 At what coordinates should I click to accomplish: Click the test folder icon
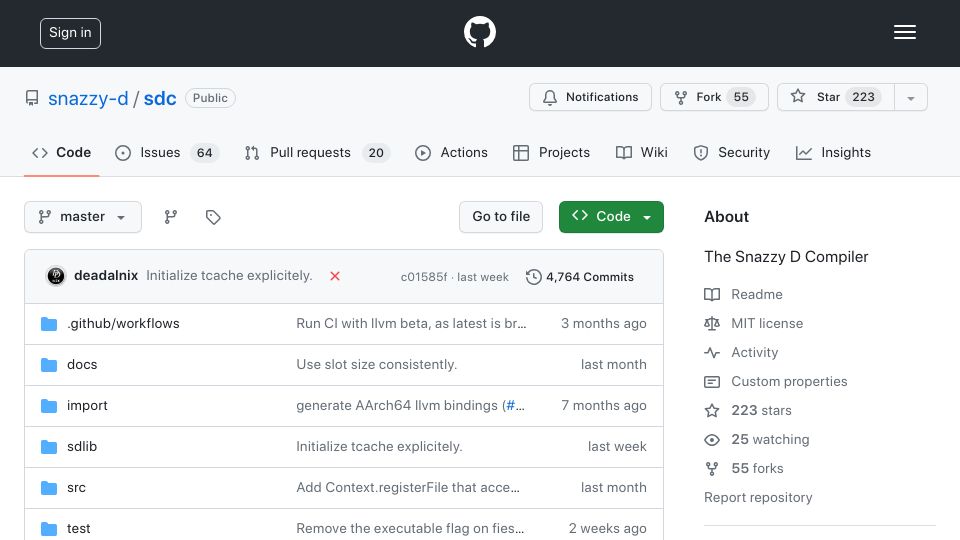(x=49, y=529)
